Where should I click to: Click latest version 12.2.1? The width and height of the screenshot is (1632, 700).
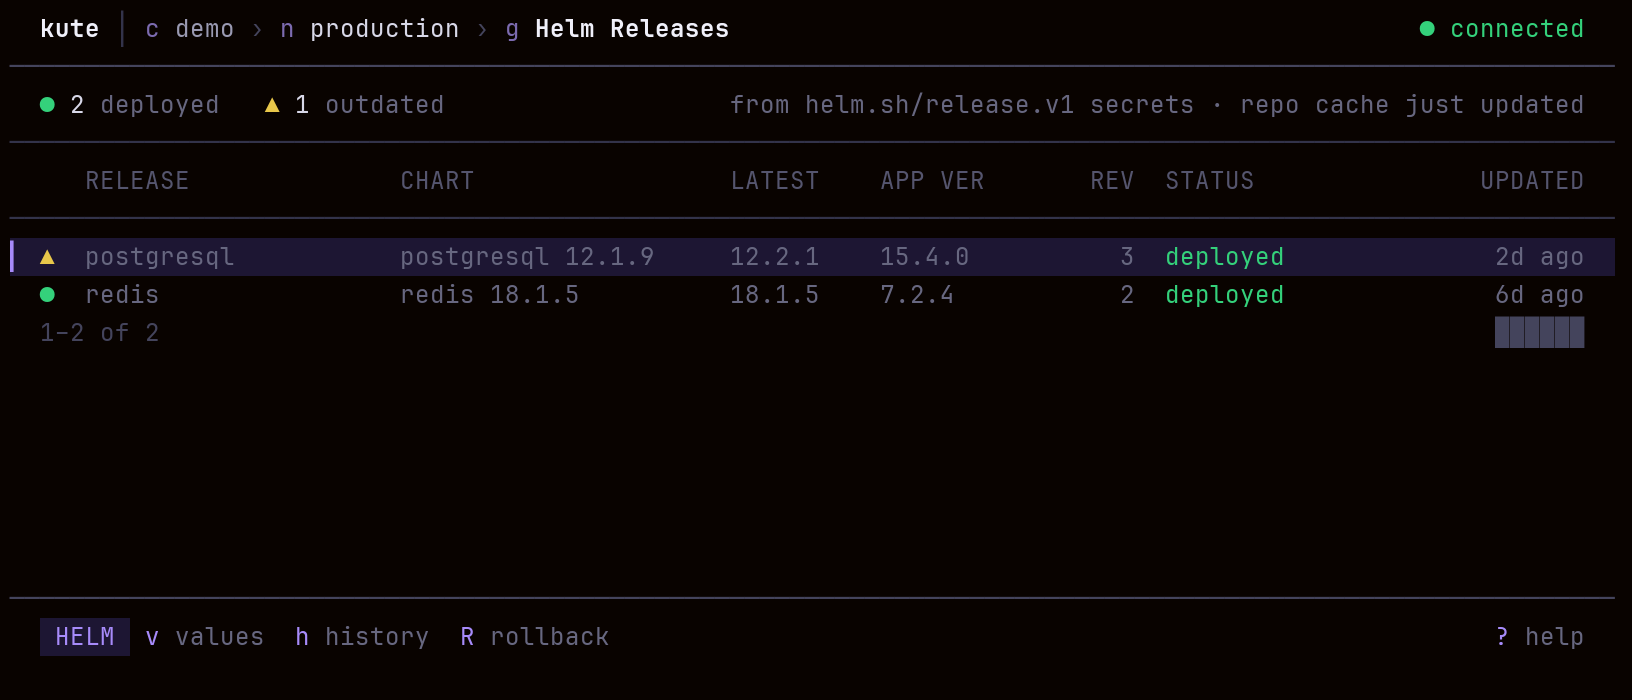click(x=775, y=257)
